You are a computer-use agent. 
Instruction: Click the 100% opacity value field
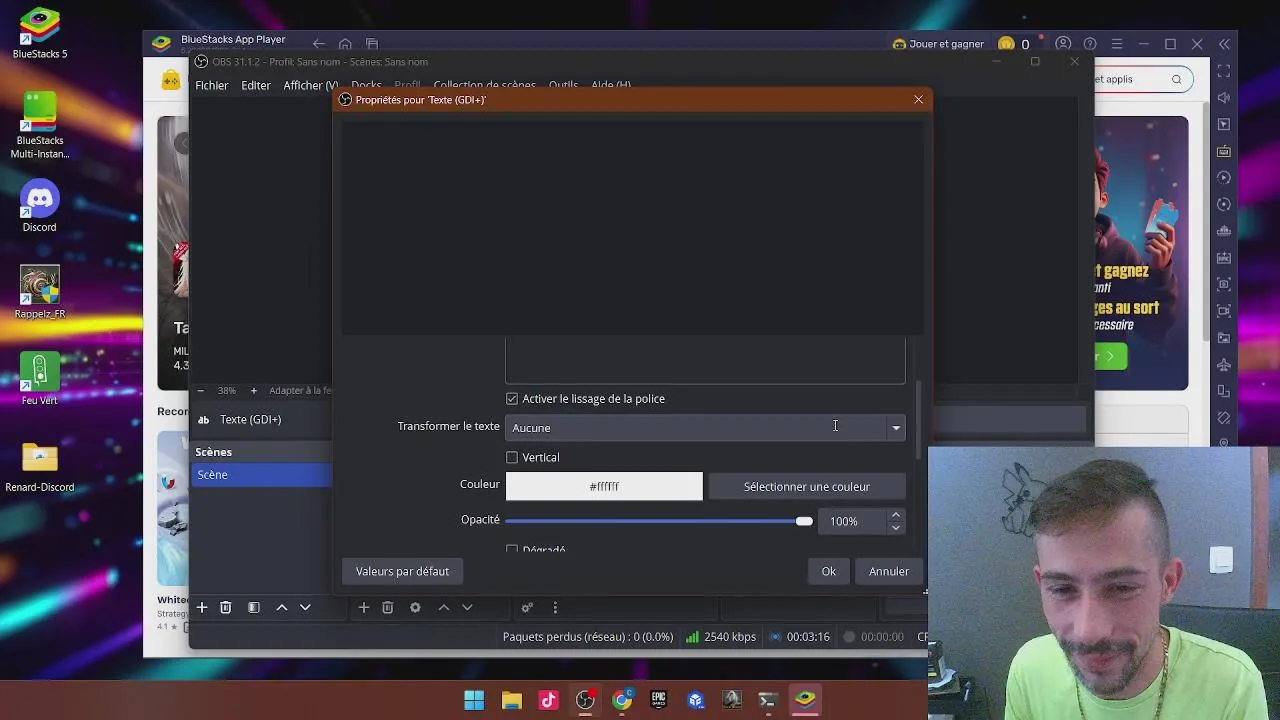pyautogui.click(x=852, y=521)
